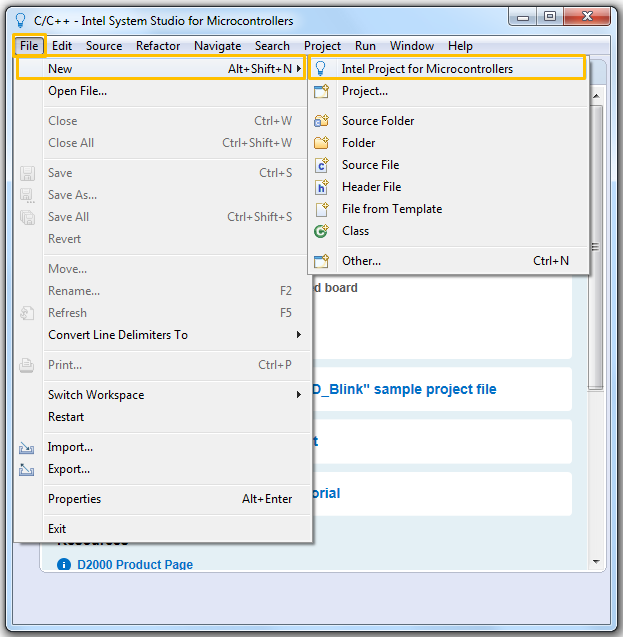Select Exit in File menu
The width and height of the screenshot is (623, 637).
tap(162, 529)
